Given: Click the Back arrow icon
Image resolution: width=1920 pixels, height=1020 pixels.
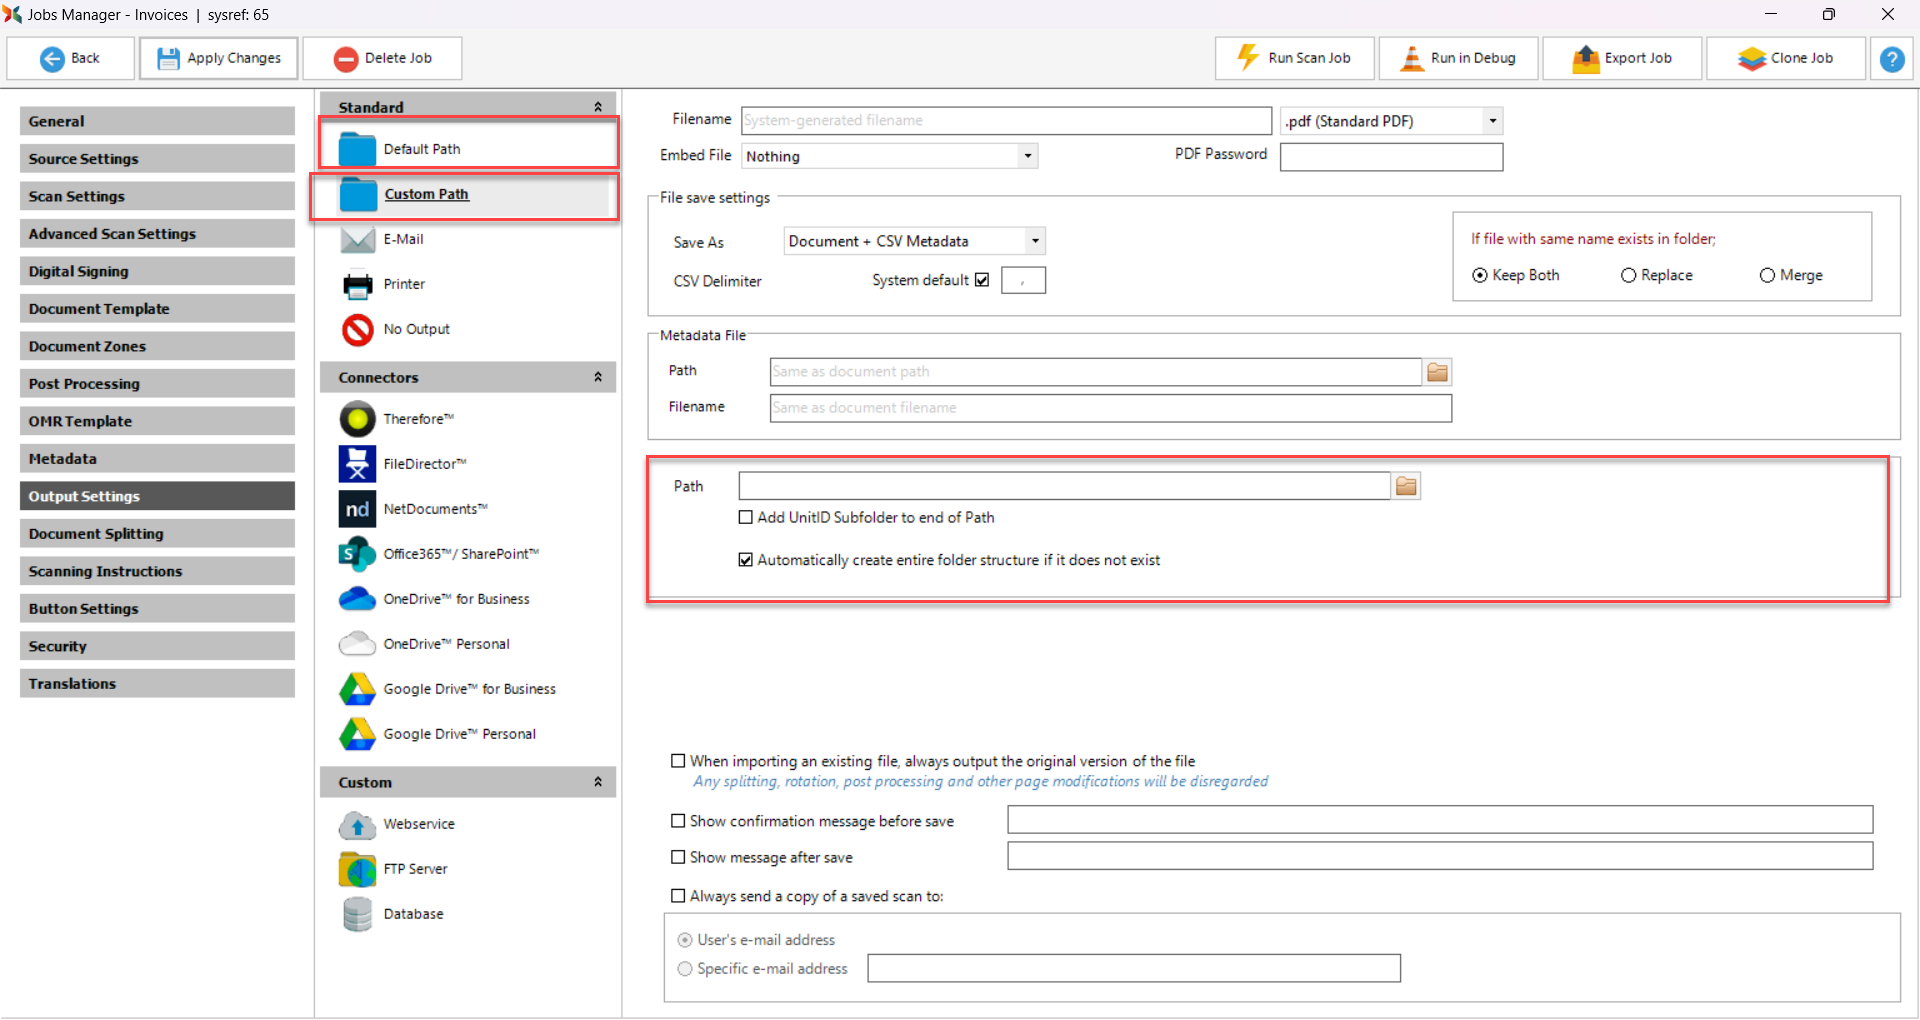Looking at the screenshot, I should 52,59.
